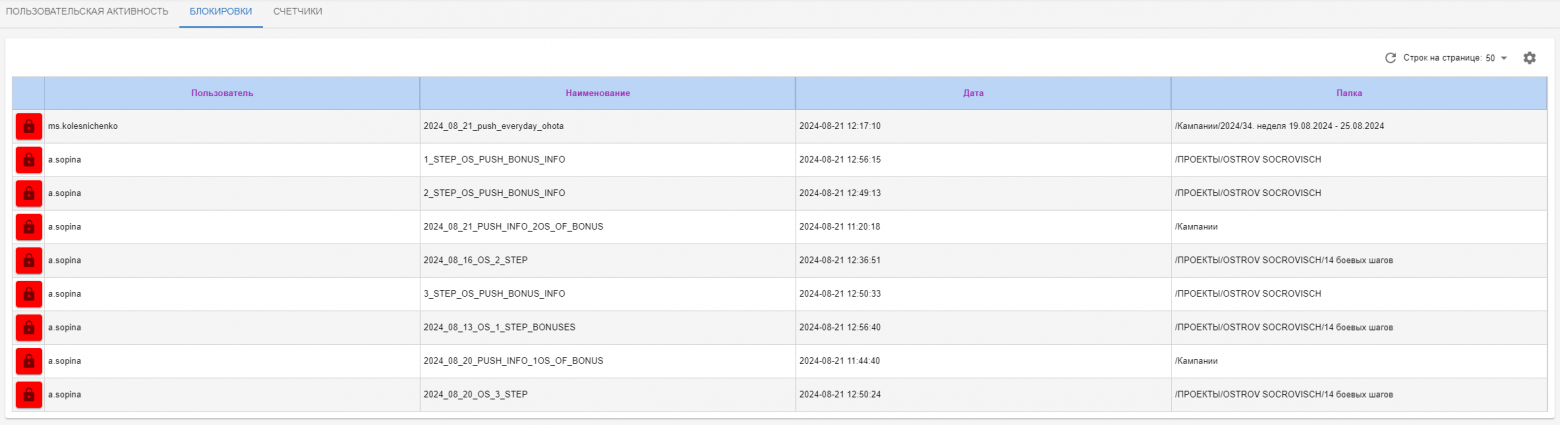Unlock the 2024_08_16_OS_2_STEP entry
The width and height of the screenshot is (1560, 425).
click(28, 261)
